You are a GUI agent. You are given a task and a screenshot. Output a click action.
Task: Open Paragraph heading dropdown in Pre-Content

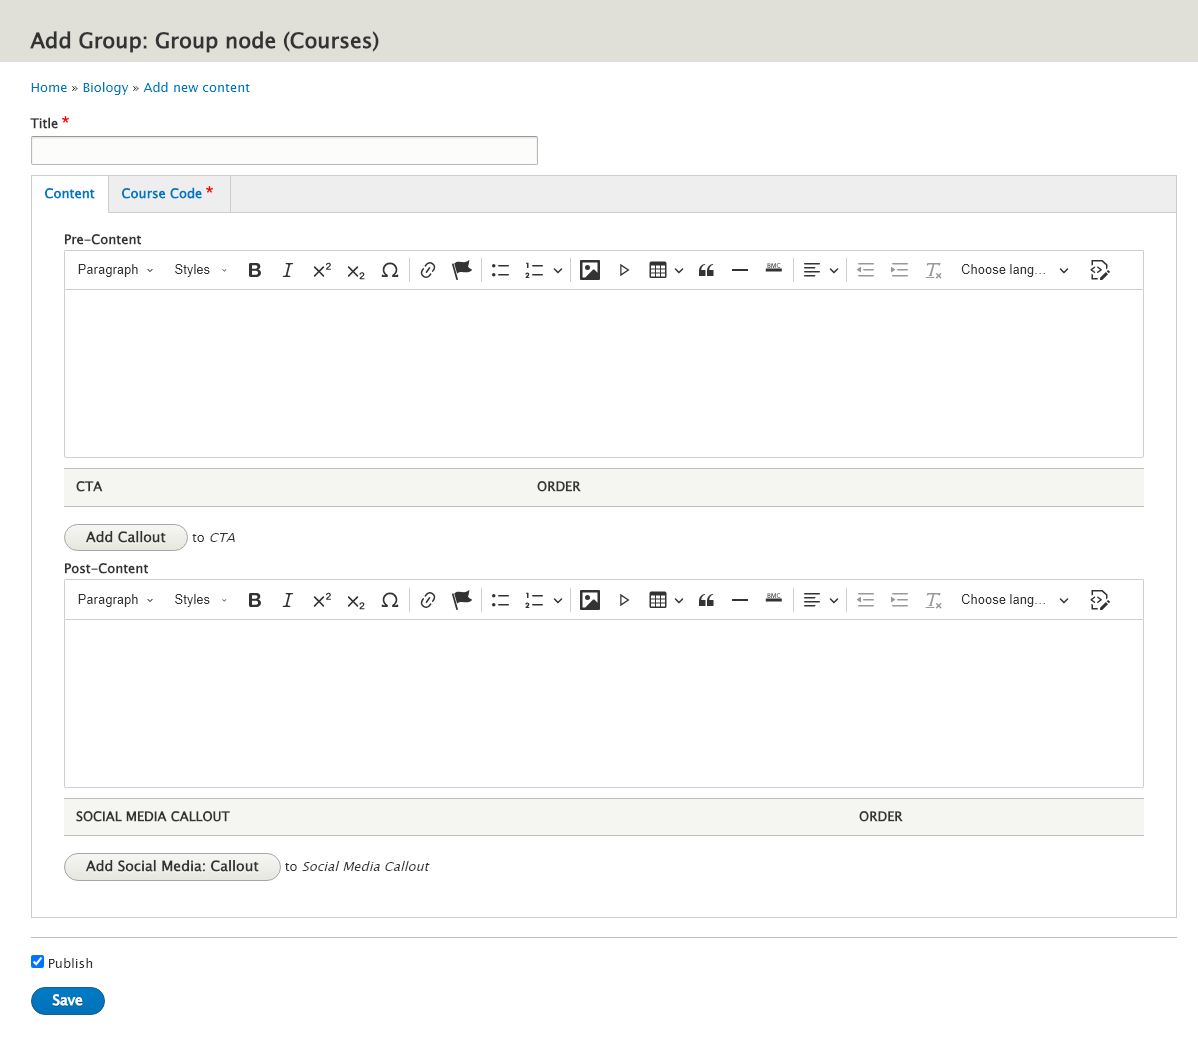coord(115,270)
